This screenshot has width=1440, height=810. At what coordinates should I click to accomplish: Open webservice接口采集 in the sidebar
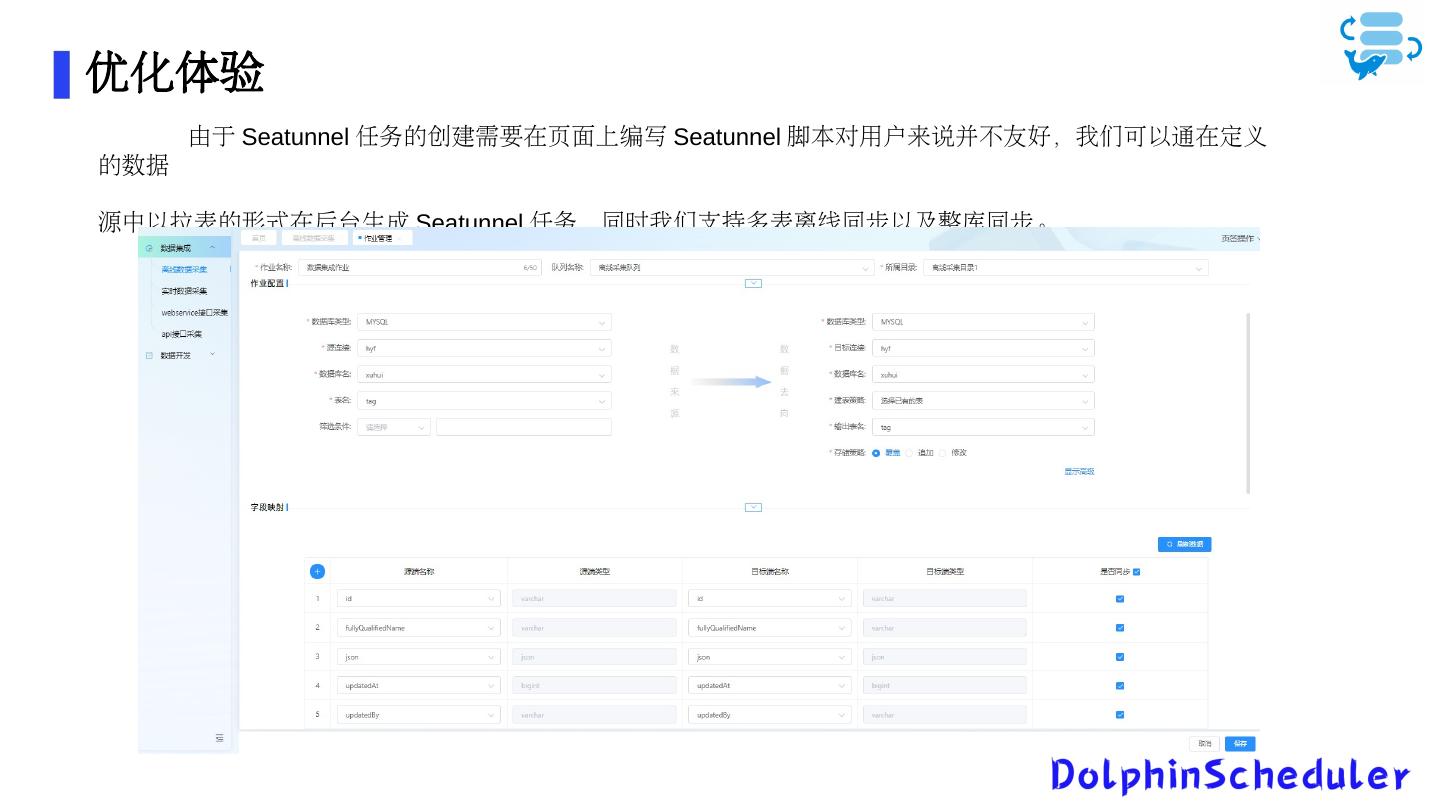(x=195, y=313)
